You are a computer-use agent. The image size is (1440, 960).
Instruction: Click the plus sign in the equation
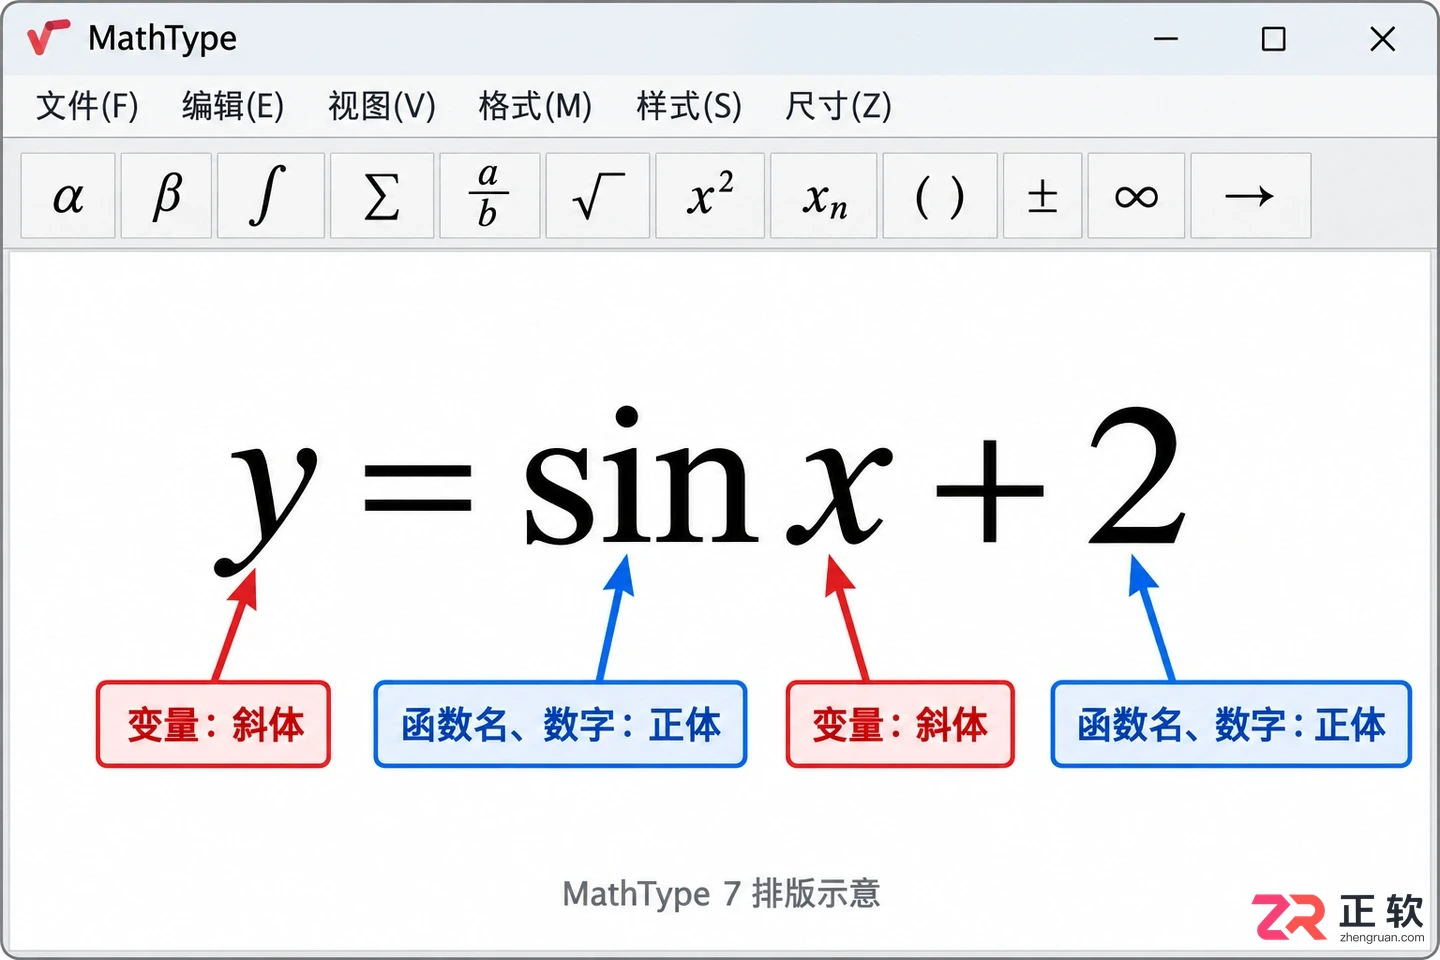pos(990,491)
